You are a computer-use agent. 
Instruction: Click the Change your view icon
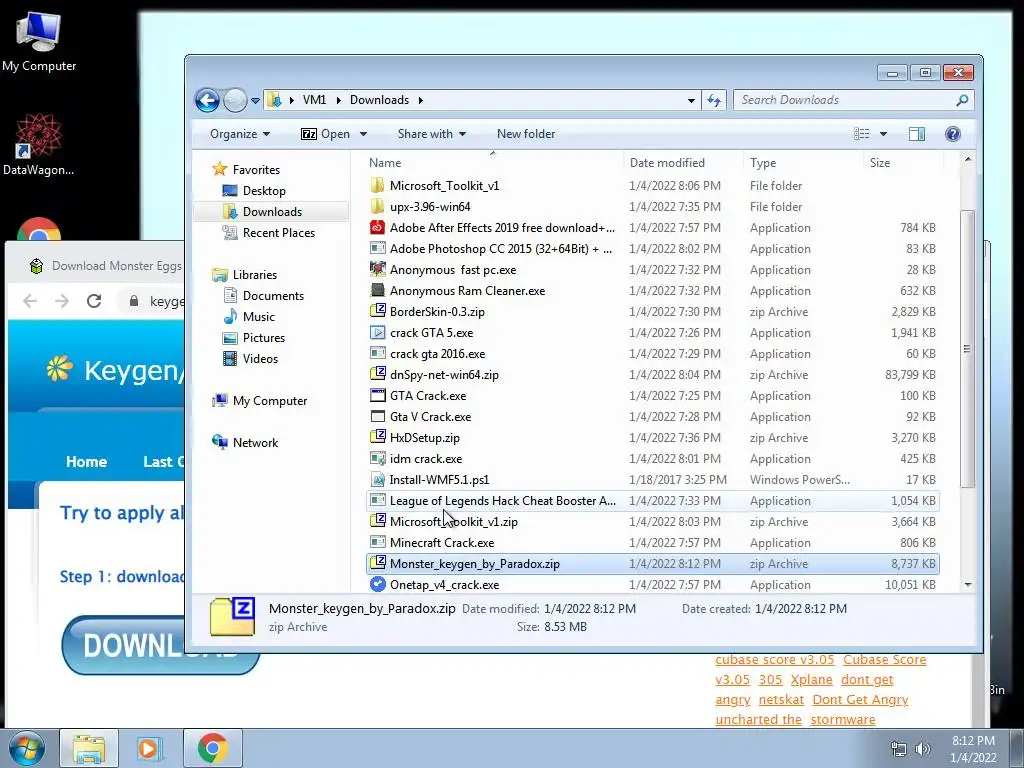(861, 134)
